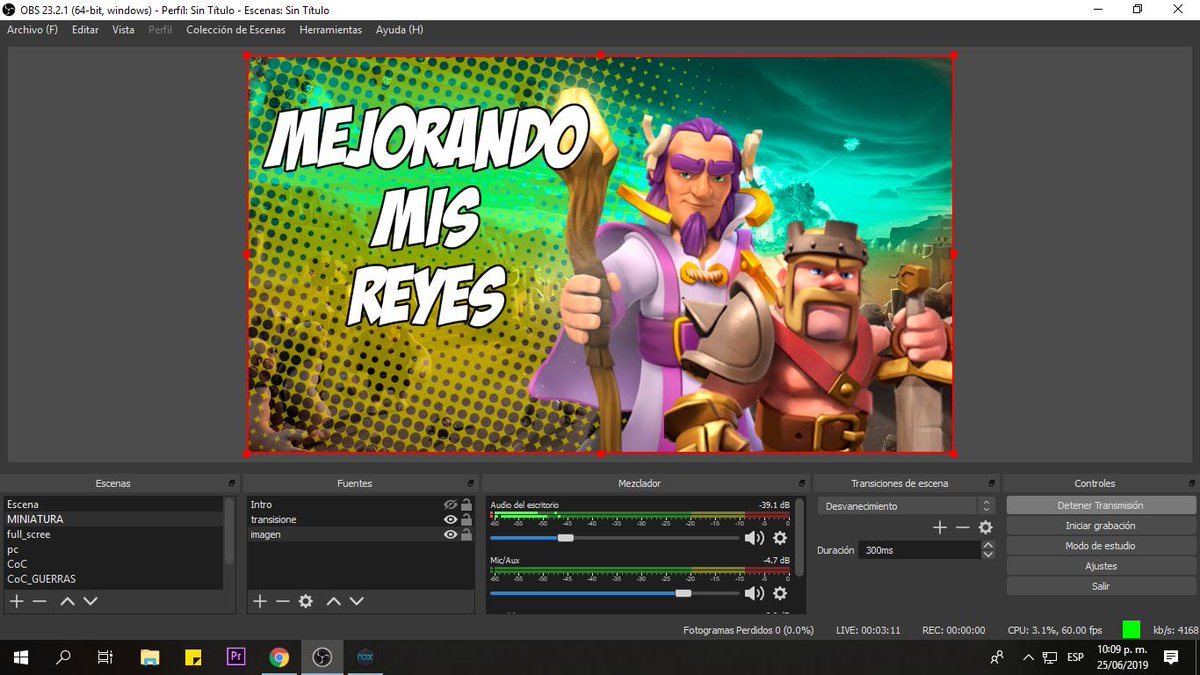Remove selected source in Fuentes

pos(282,601)
